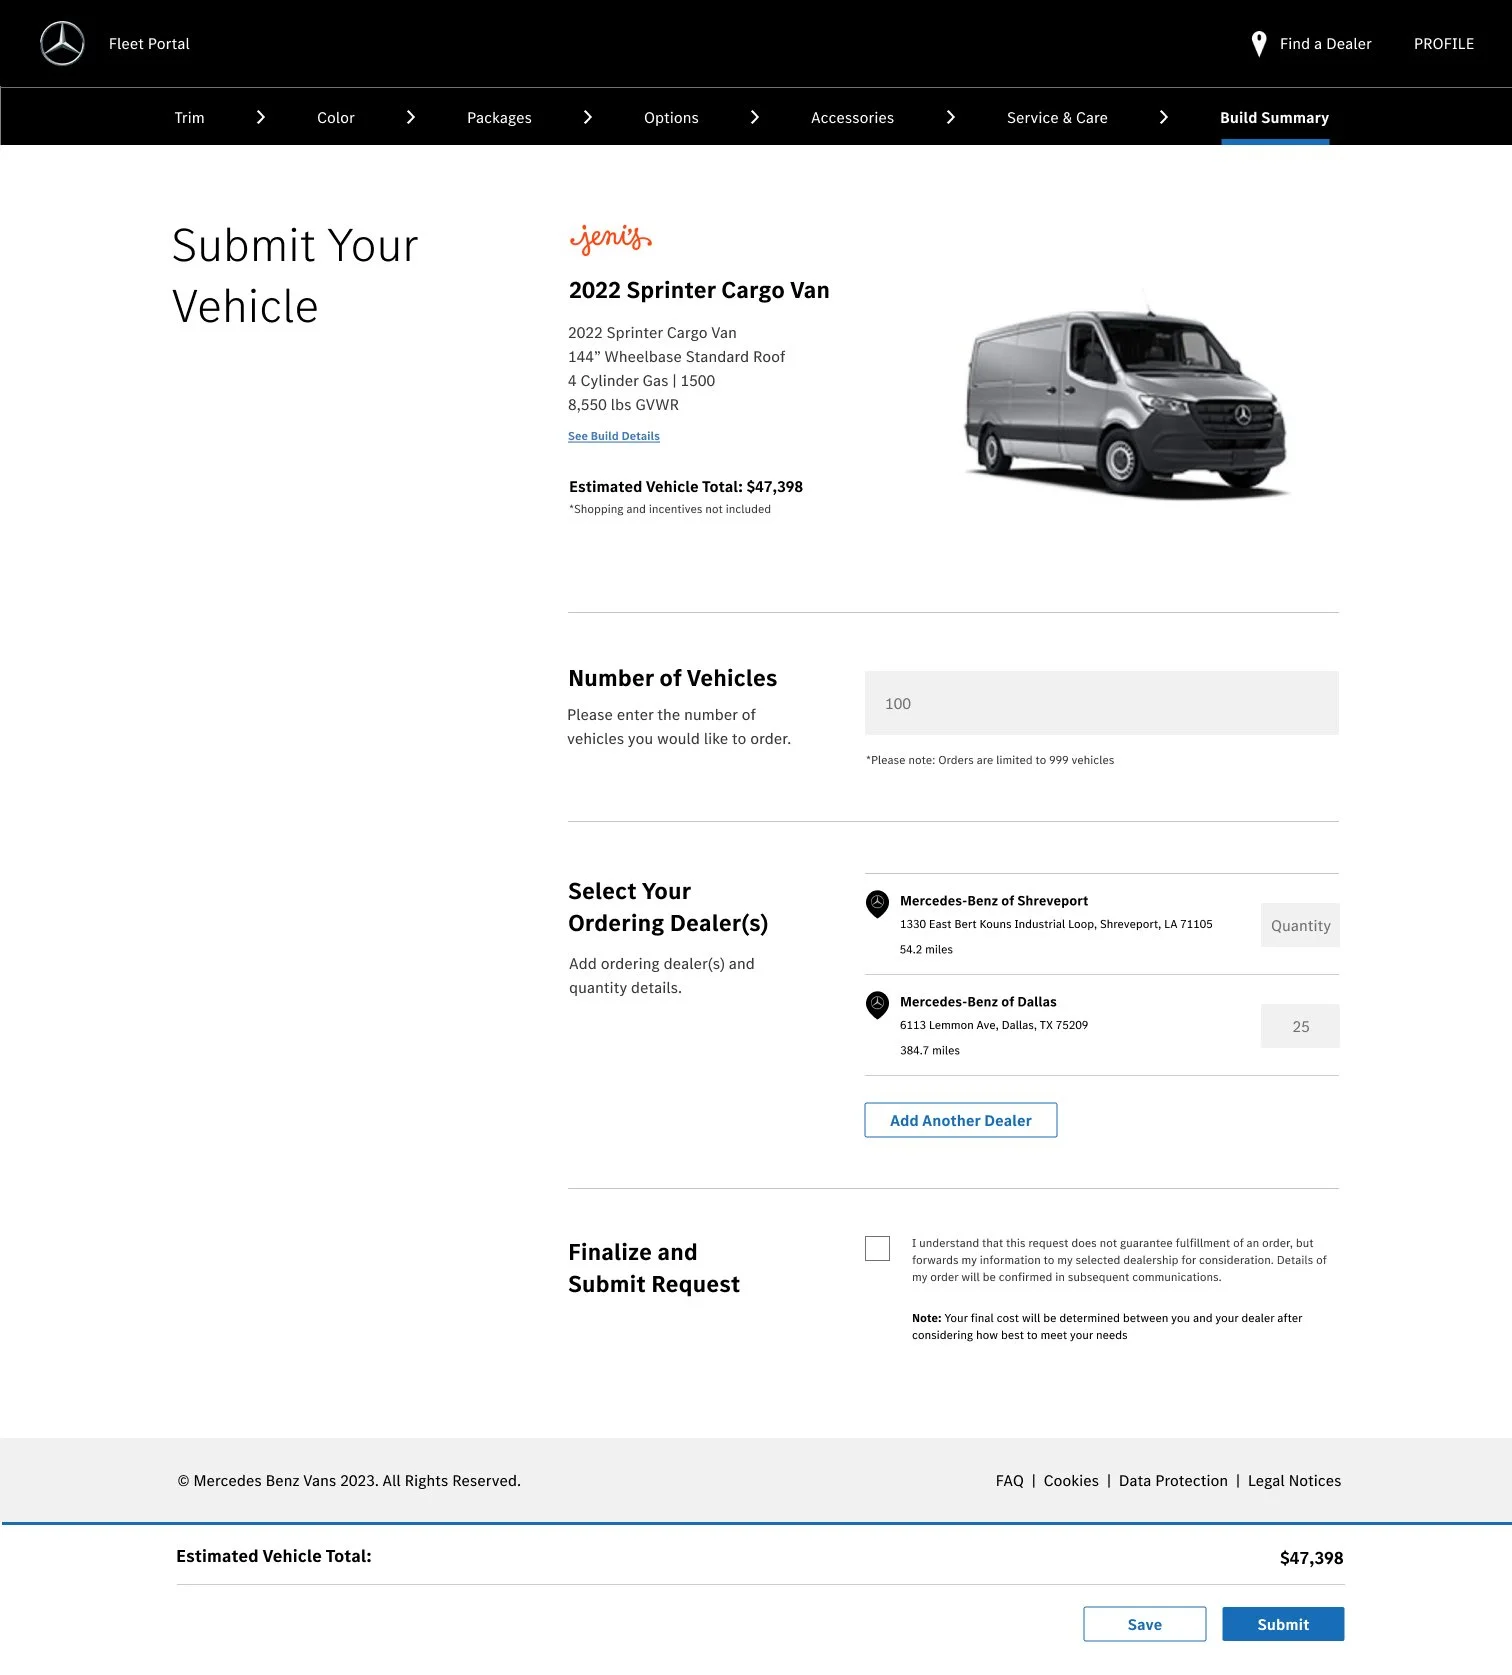
Task: Click the 2022 Sprinter Cargo Van heading
Action: [699, 291]
